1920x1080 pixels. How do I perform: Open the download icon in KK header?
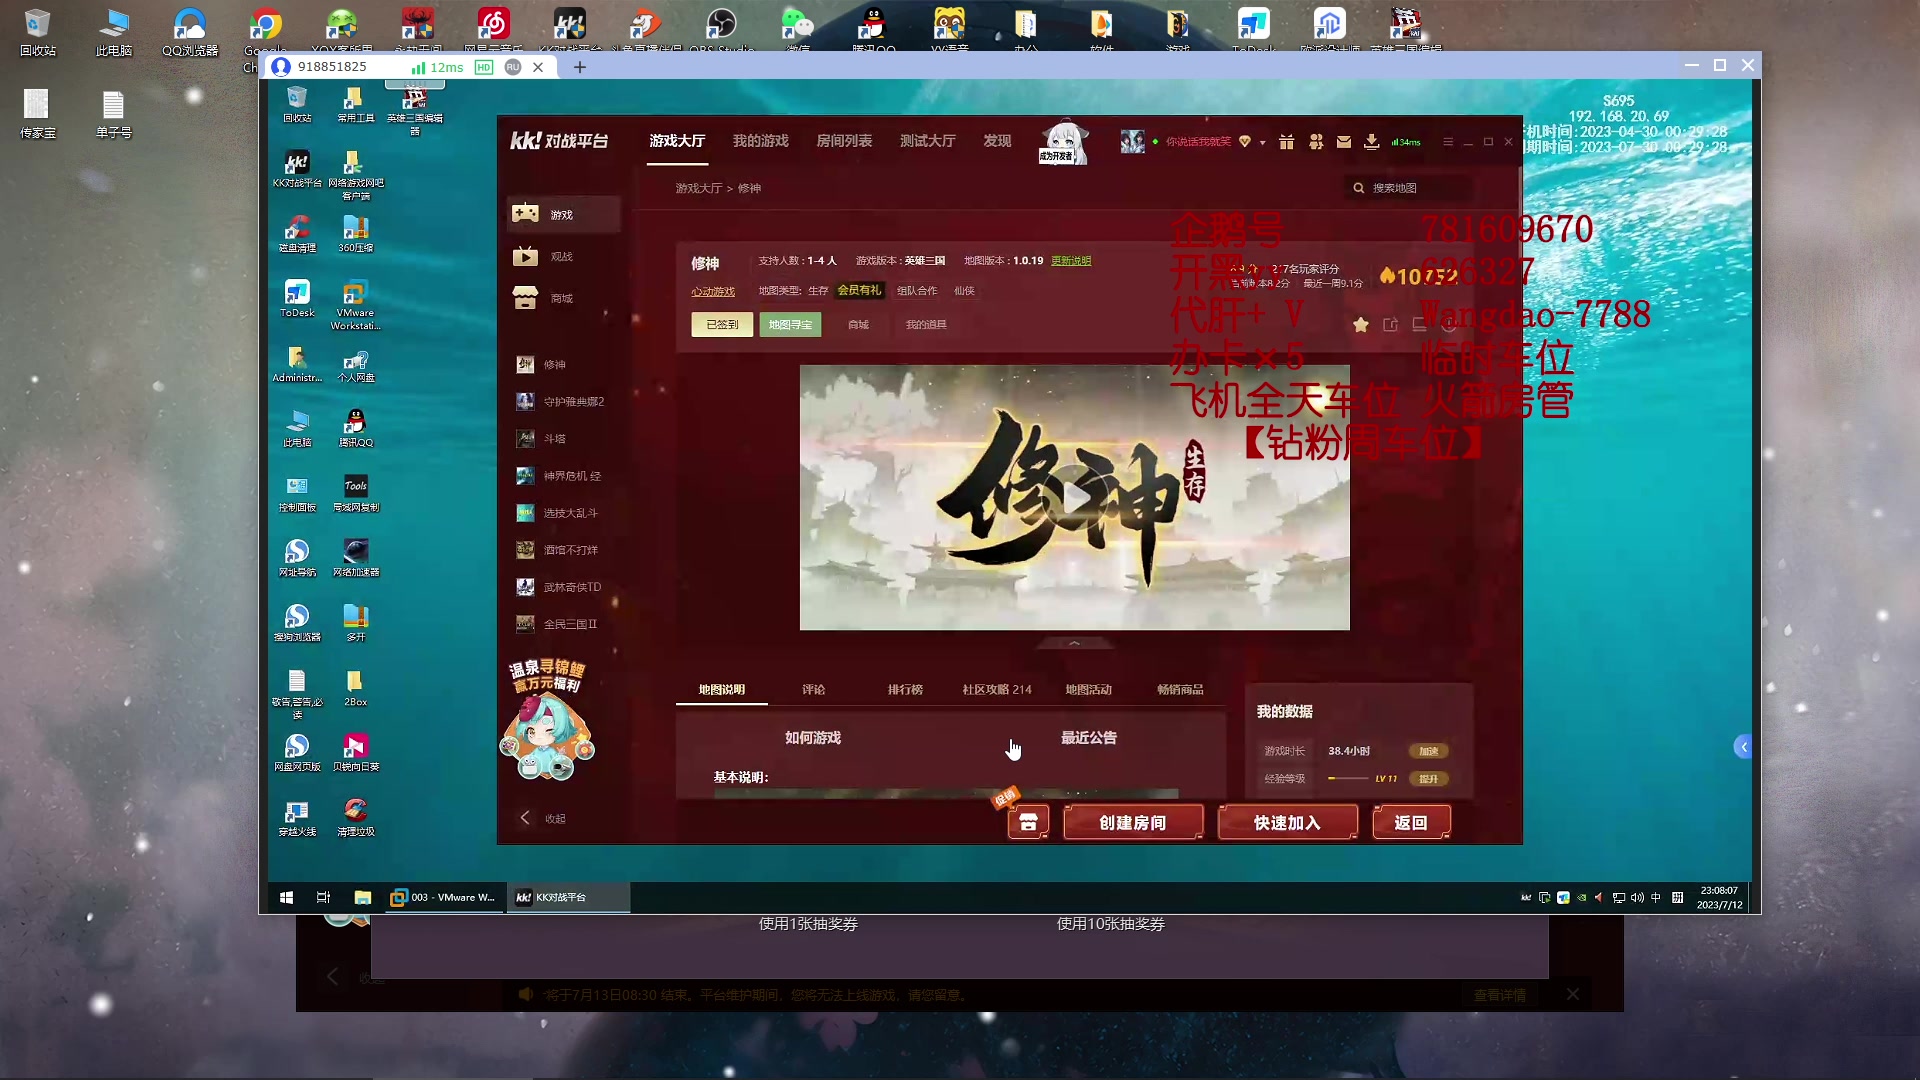pyautogui.click(x=1372, y=142)
